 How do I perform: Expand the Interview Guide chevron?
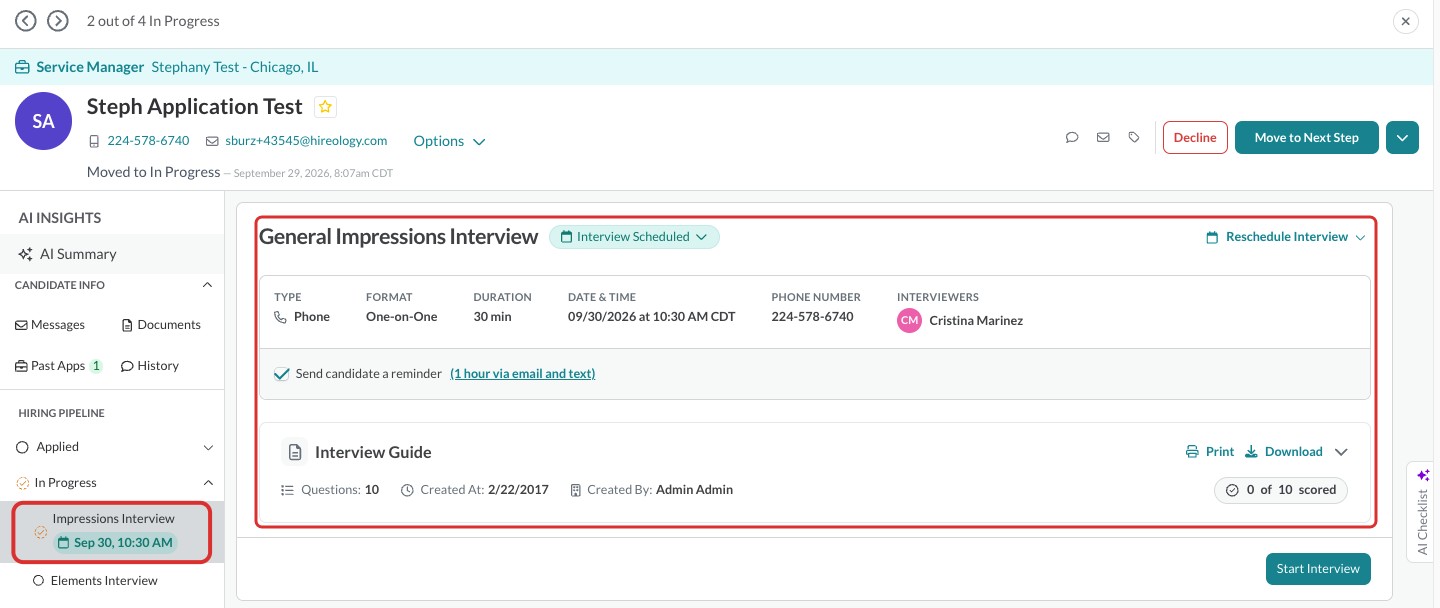point(1342,452)
